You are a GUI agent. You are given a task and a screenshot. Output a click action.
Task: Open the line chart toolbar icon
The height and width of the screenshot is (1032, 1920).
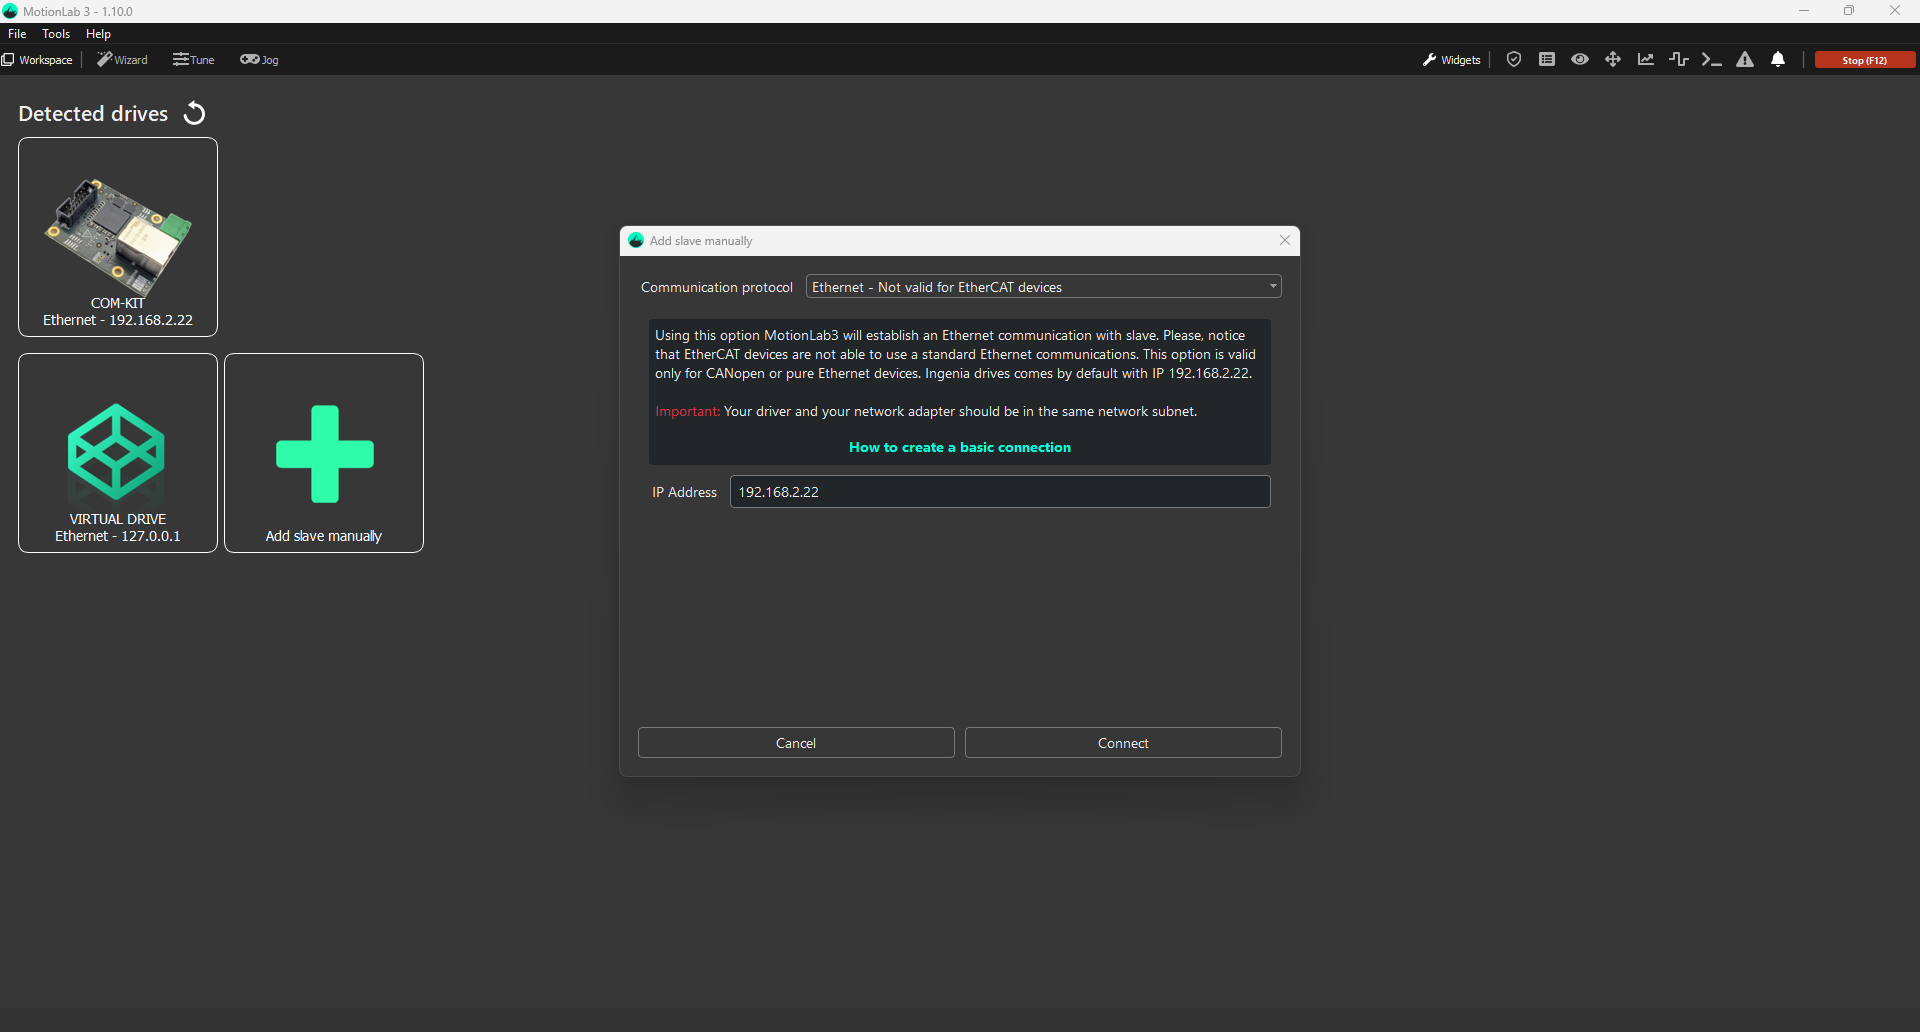[1646, 60]
